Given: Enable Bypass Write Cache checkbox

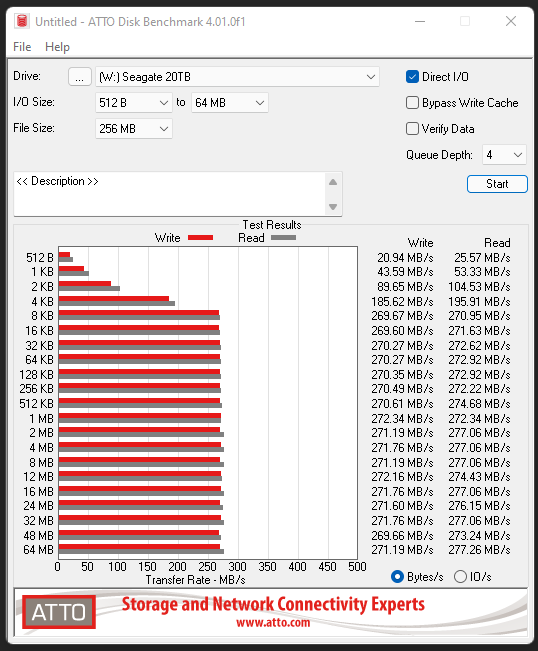Looking at the screenshot, I should [412, 103].
